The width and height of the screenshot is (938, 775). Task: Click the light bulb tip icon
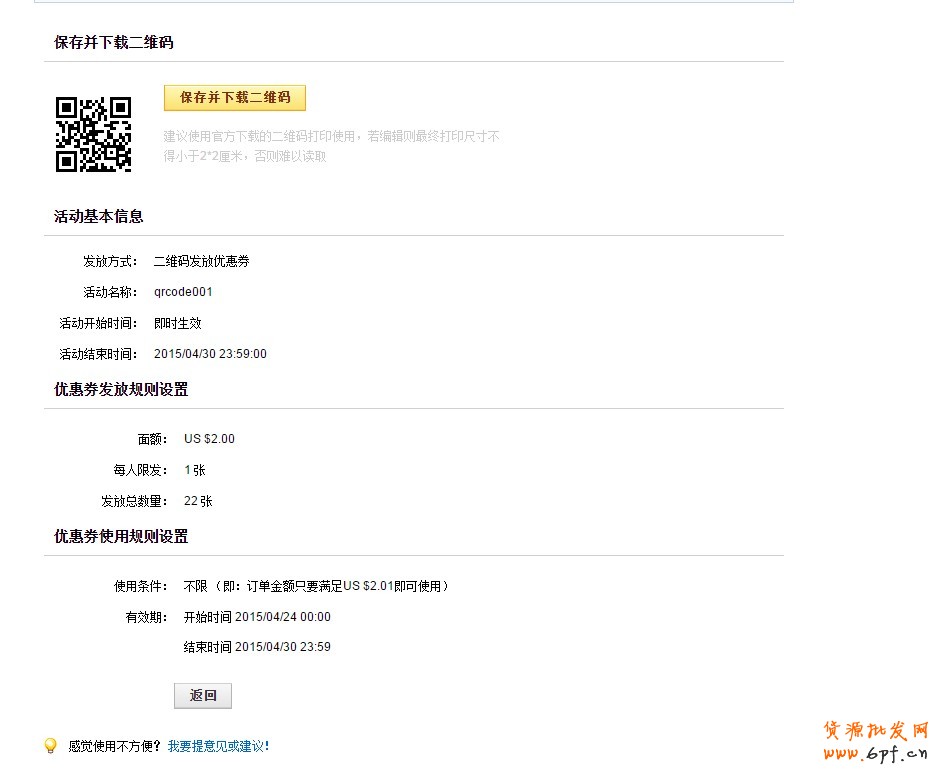(51, 746)
